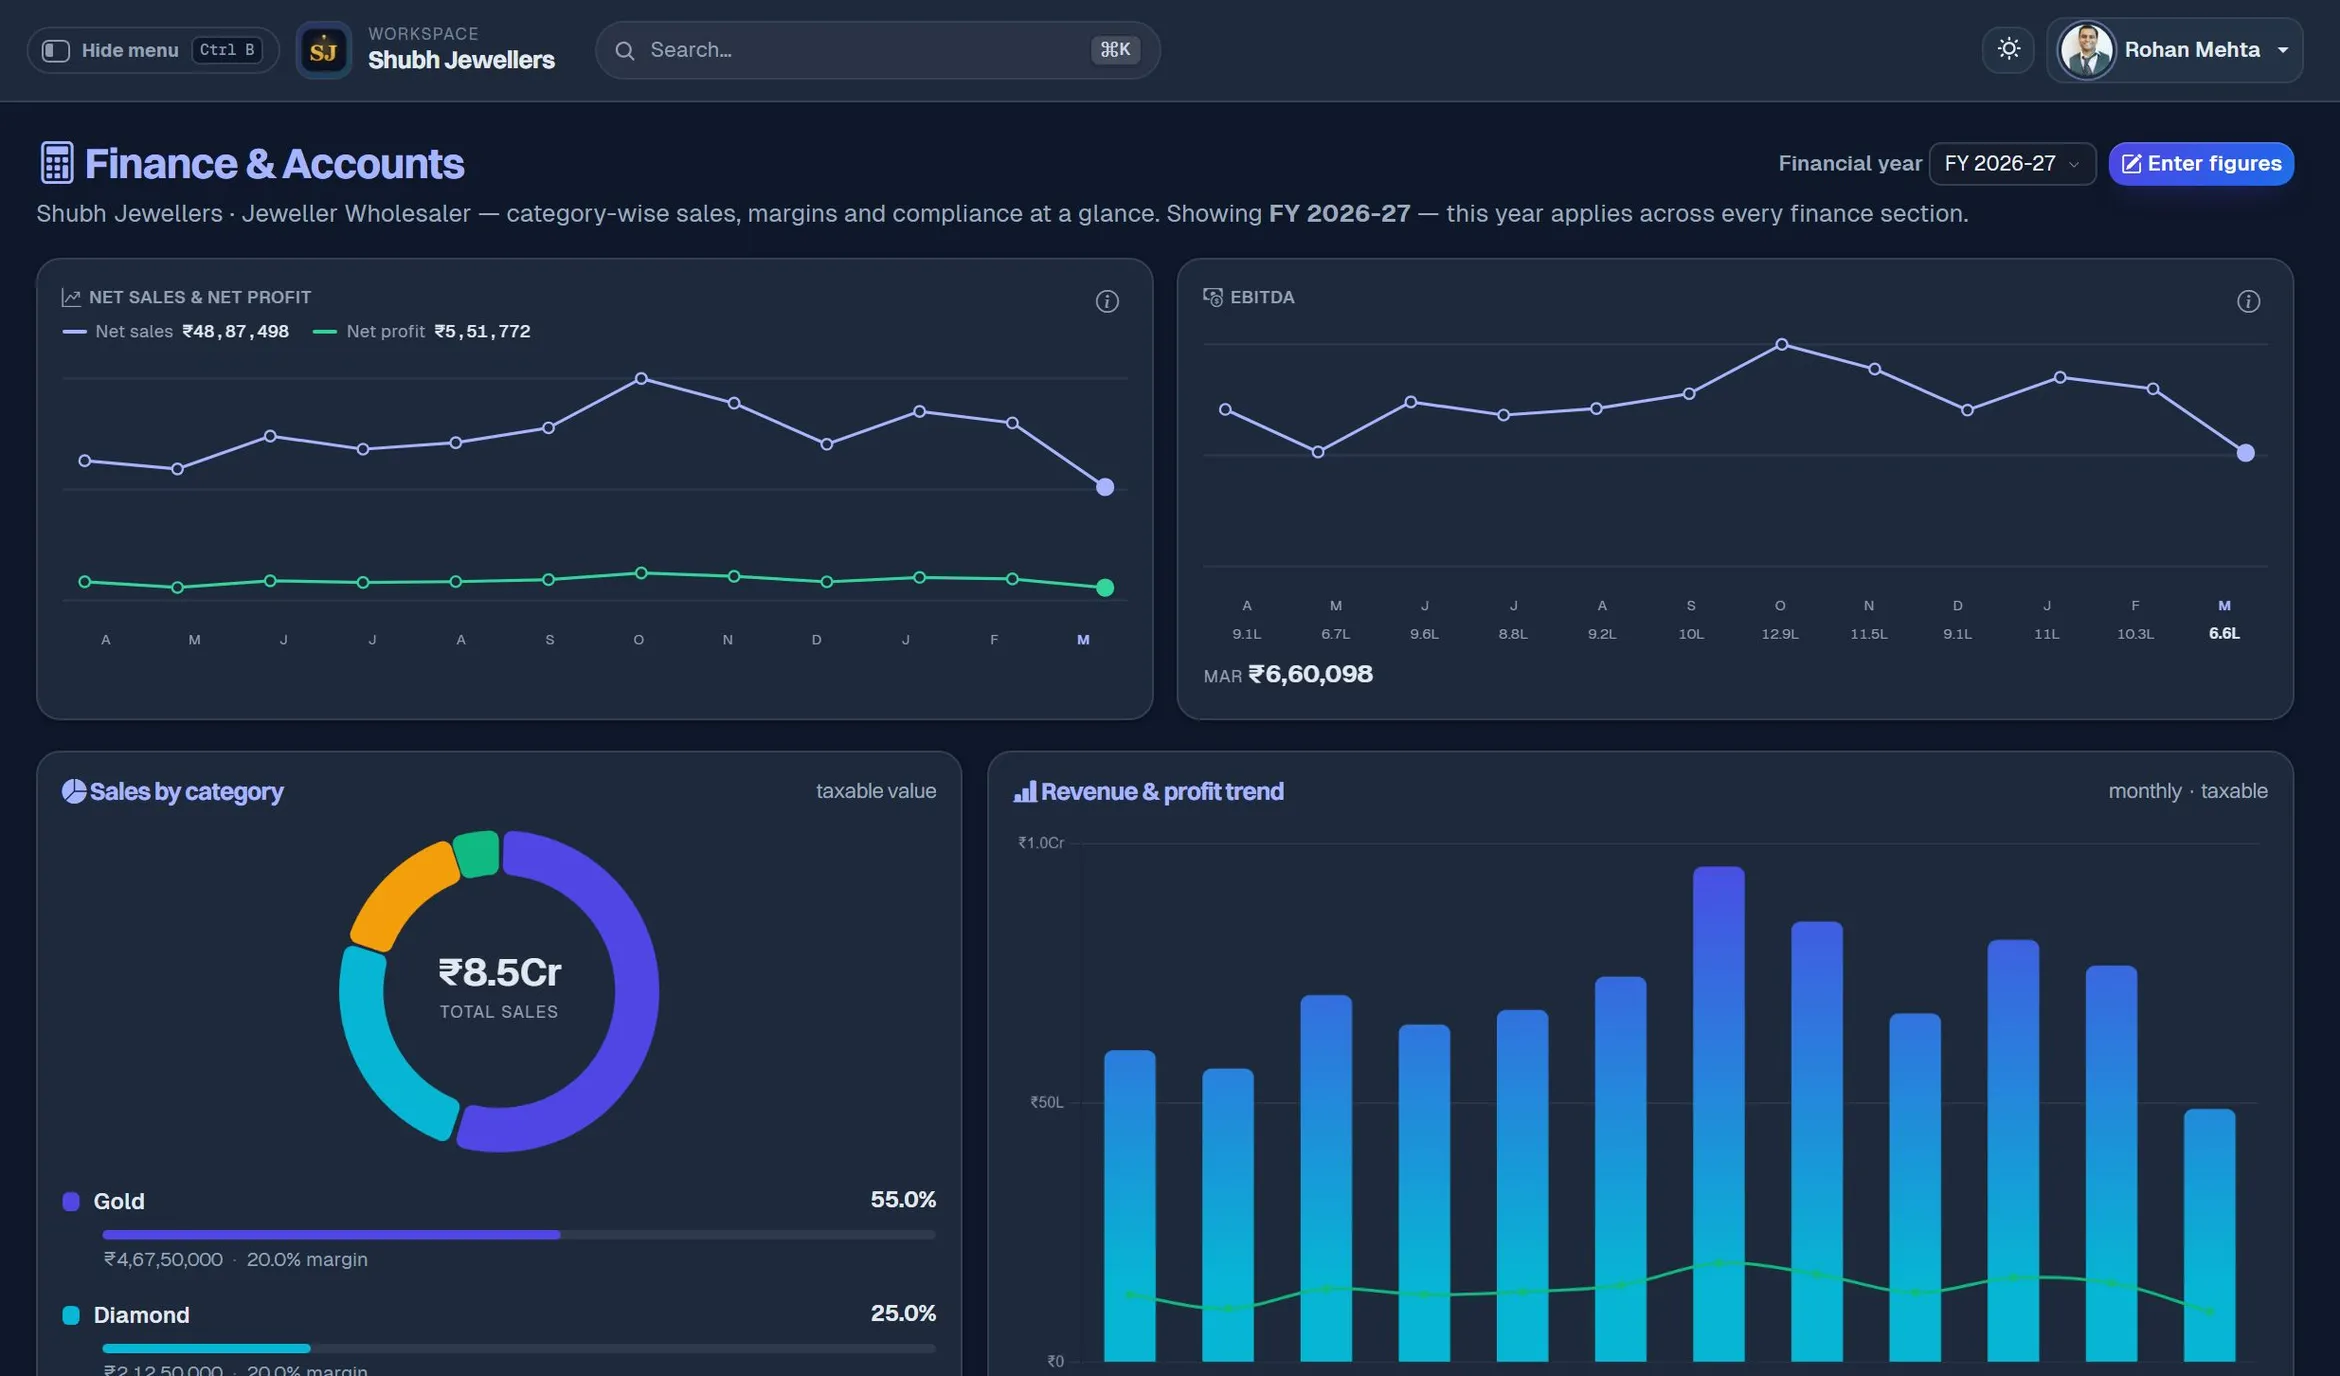Screen dimensions: 2340x1376
Task: Click the highlighted March point on Net sales line
Action: (1104, 487)
